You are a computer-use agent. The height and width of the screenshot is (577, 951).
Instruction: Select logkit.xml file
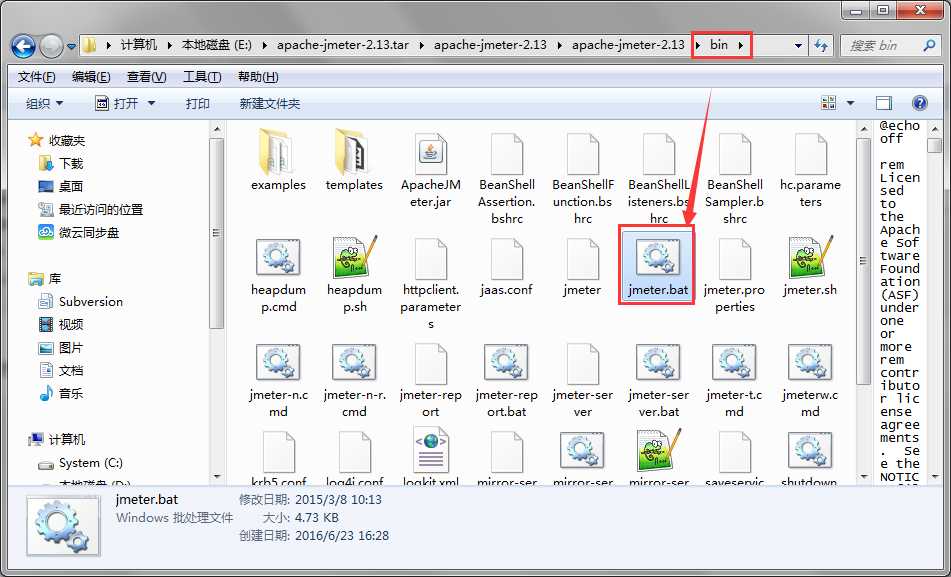click(x=431, y=458)
